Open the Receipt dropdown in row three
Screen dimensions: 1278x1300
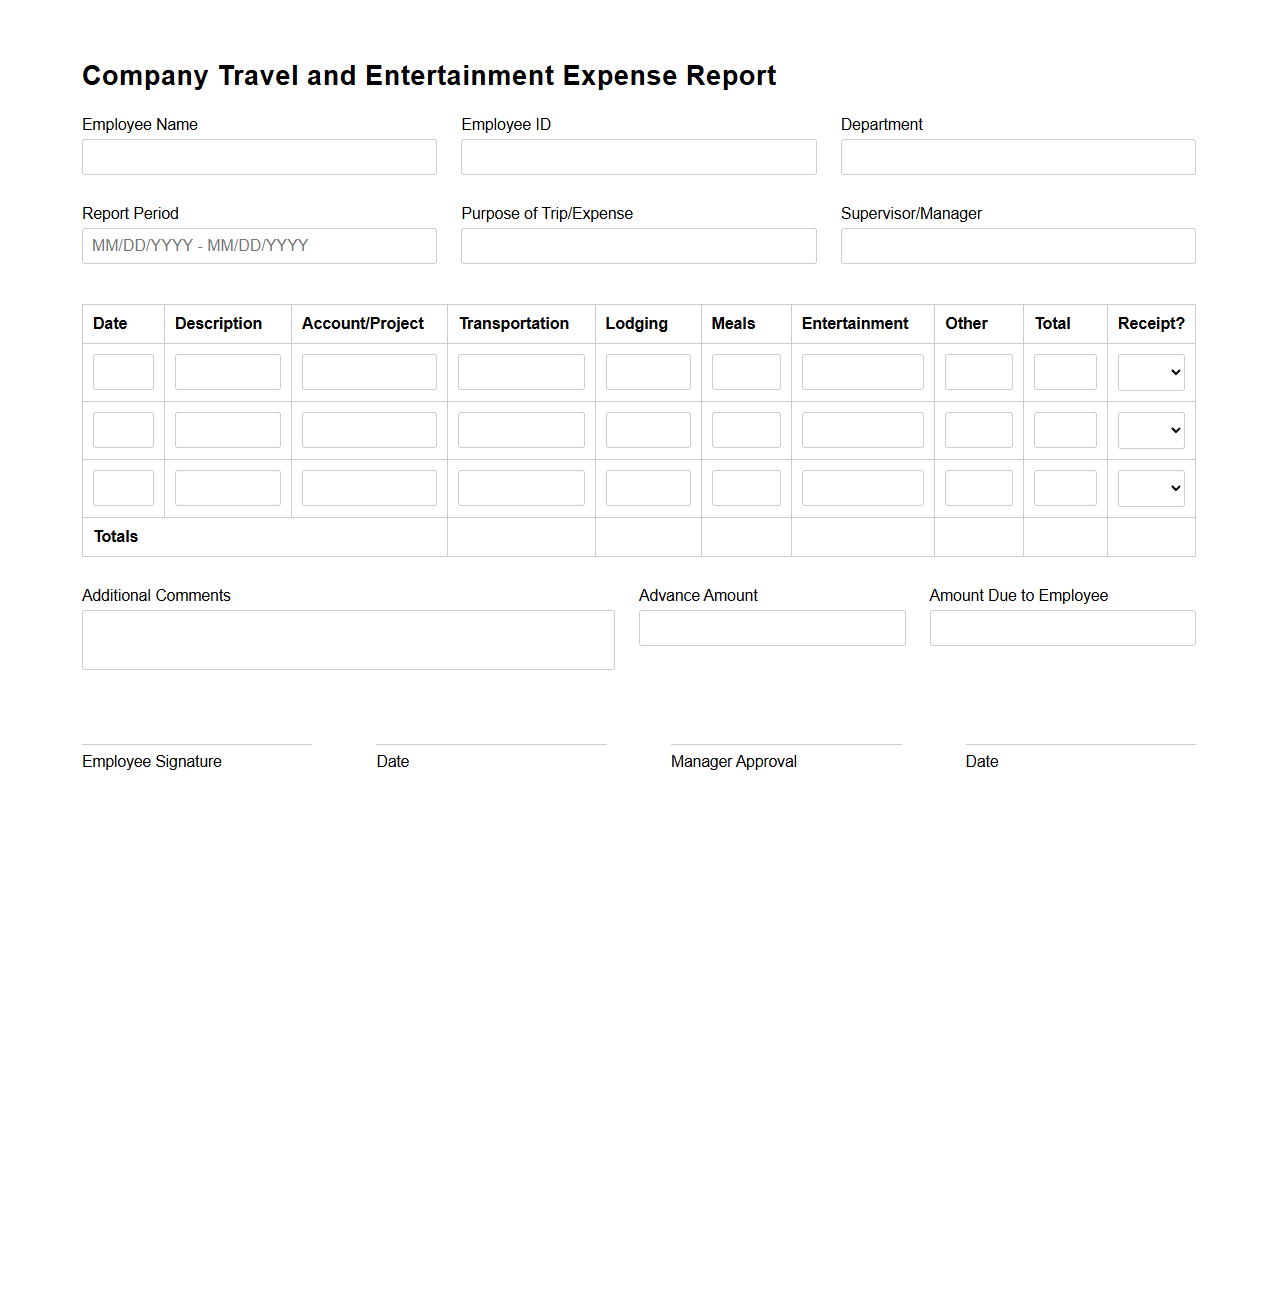(1151, 488)
